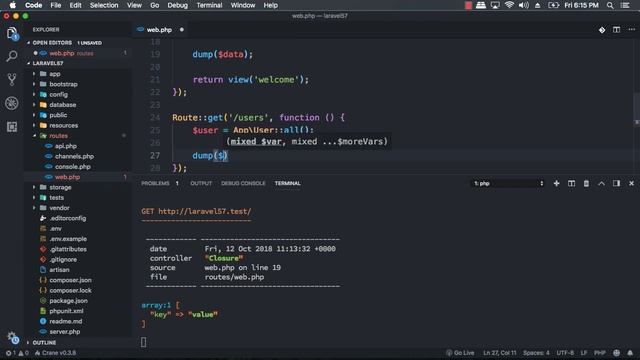Open the Terminal menu in menu bar
640x360 pixels.
(209, 5)
